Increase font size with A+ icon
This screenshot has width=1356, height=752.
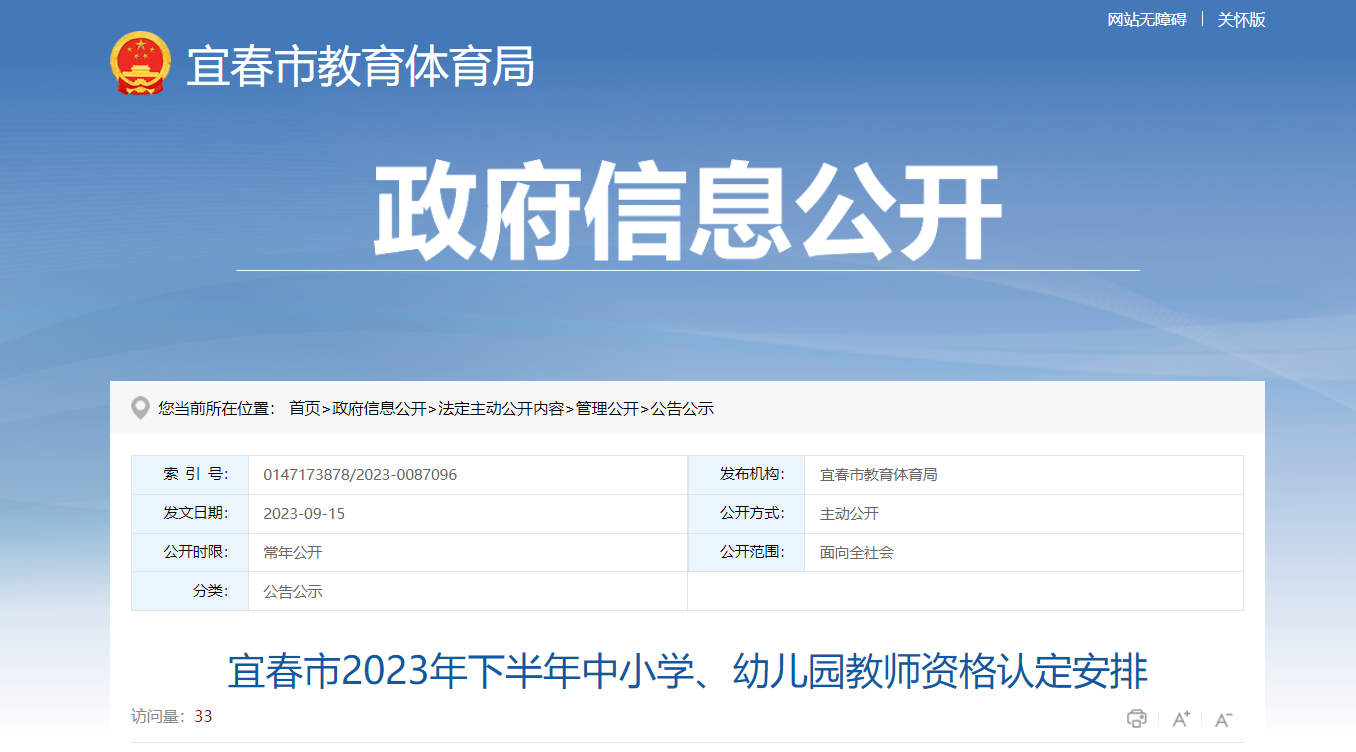click(1181, 718)
